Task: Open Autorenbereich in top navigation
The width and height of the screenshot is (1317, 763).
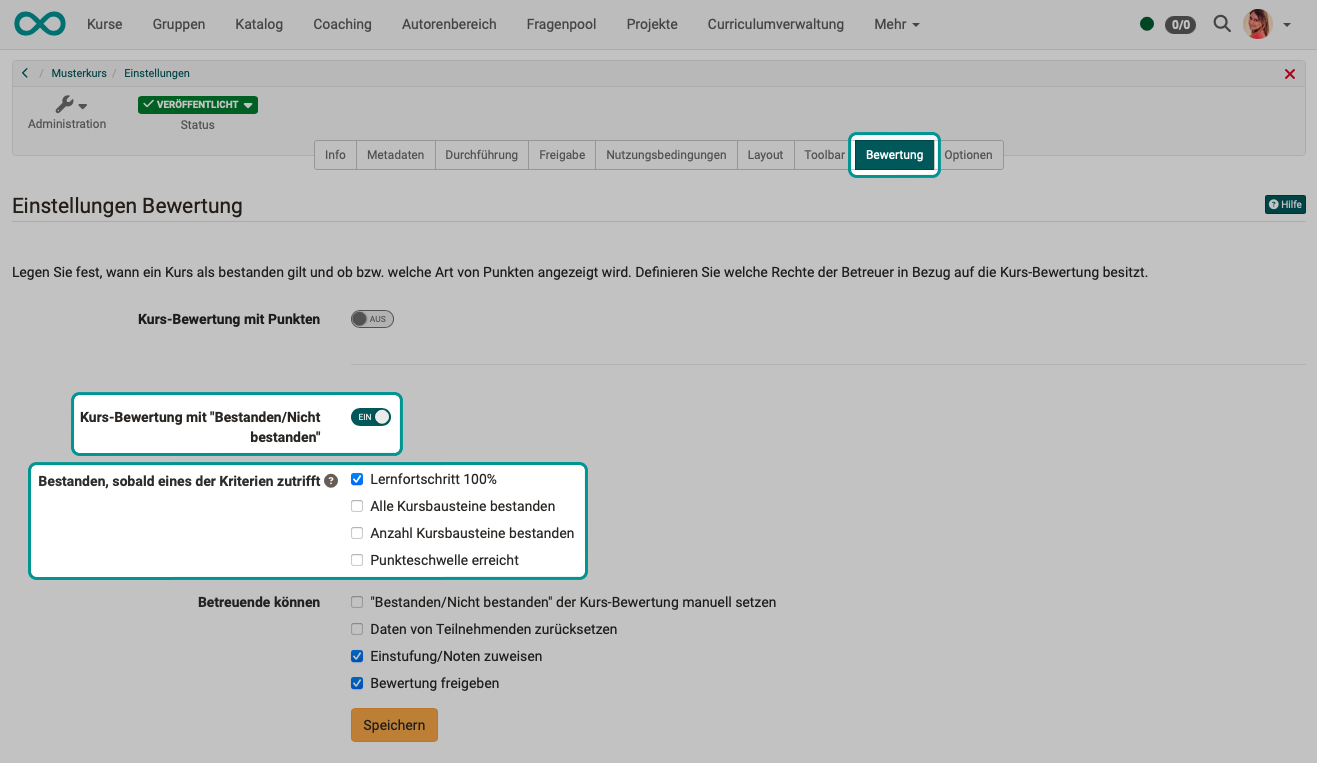Action: (x=449, y=24)
